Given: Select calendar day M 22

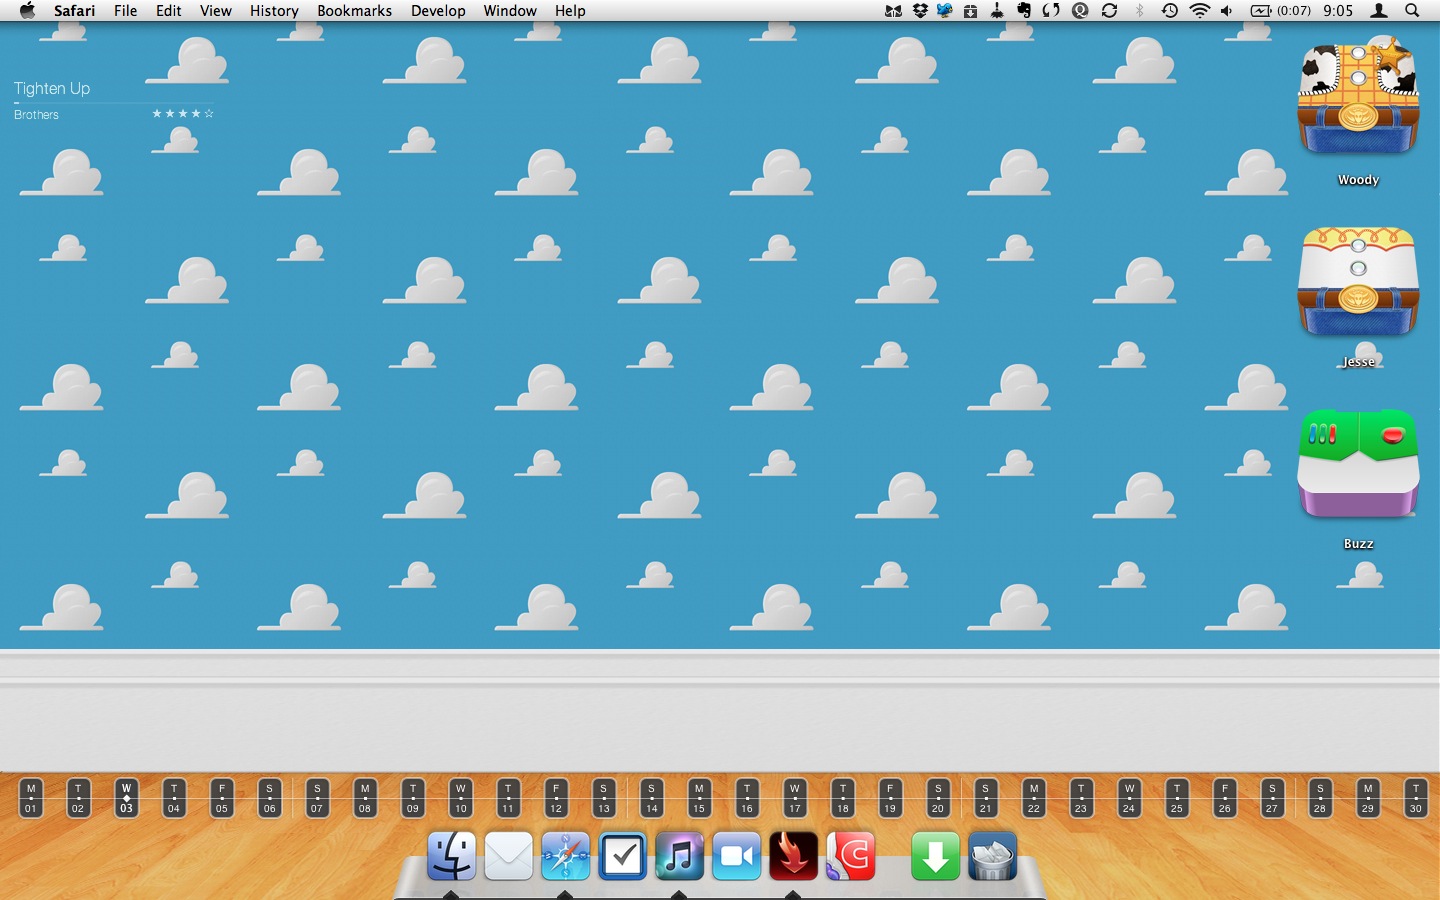Looking at the screenshot, I should [x=1033, y=798].
